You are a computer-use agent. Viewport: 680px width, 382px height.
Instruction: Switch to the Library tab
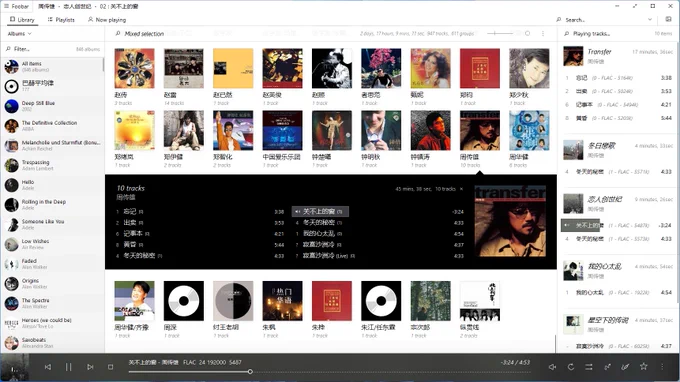click(22, 20)
